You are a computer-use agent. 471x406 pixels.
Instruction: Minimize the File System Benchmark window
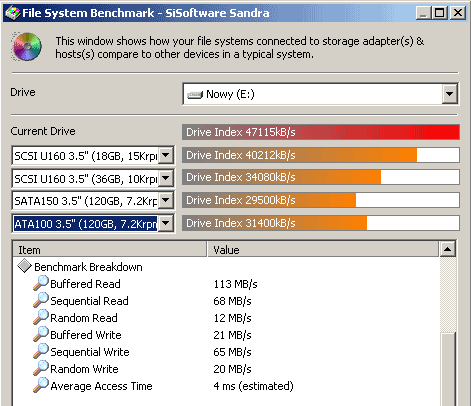coord(424,13)
